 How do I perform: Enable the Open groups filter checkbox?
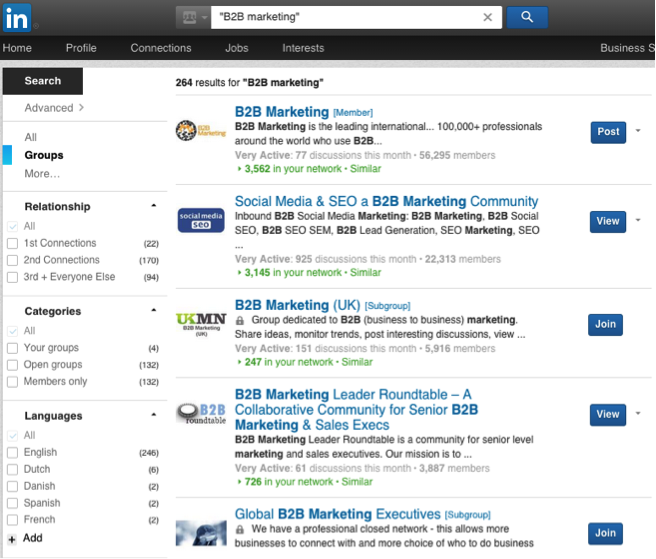(x=12, y=365)
